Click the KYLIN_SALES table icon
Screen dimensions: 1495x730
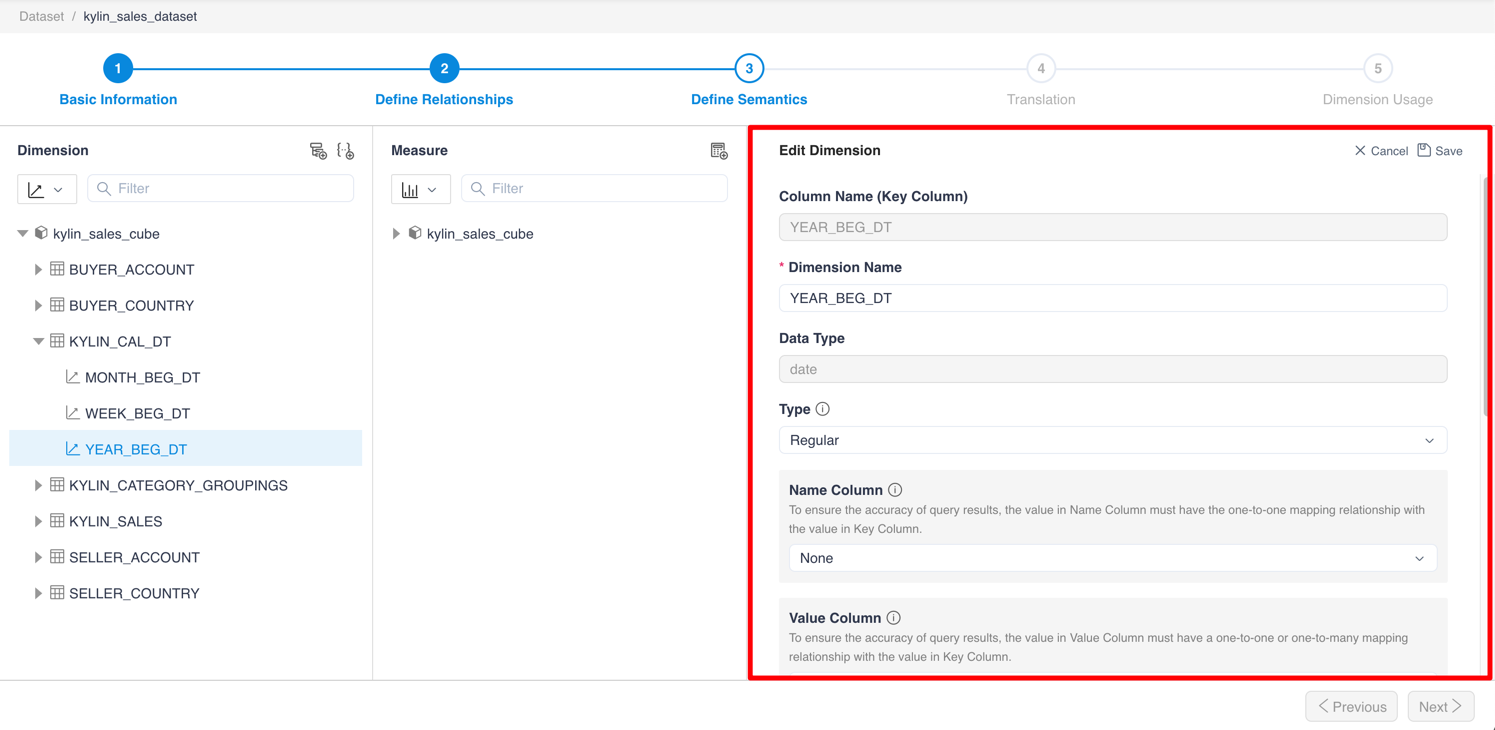tap(57, 521)
